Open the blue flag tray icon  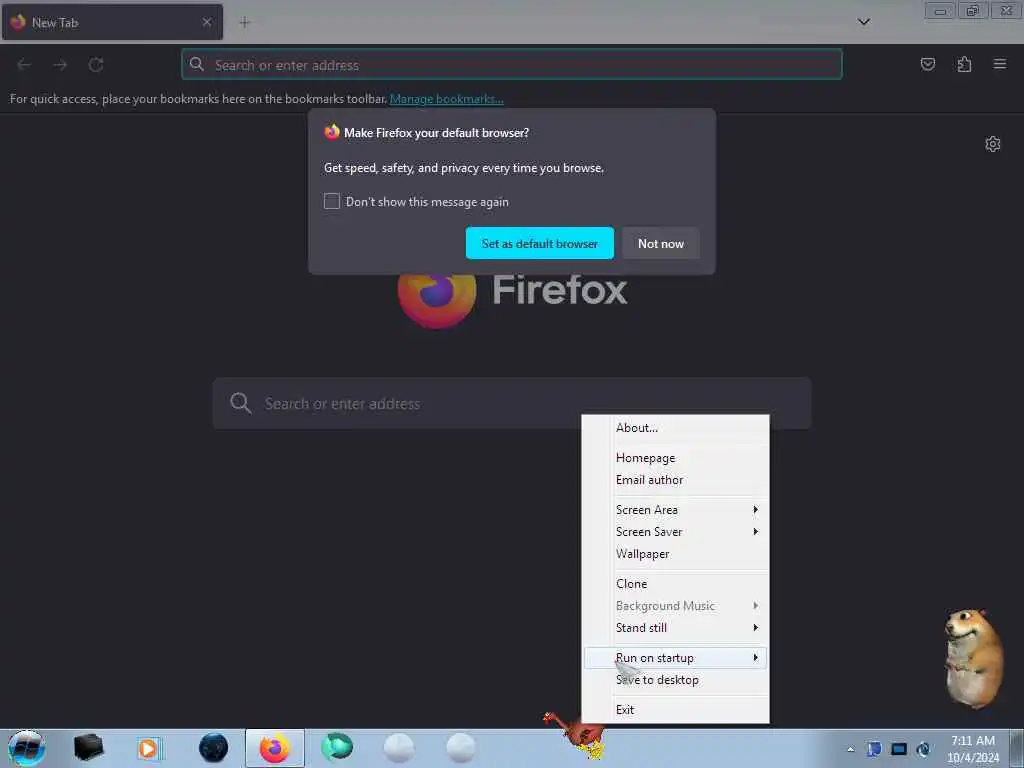point(874,749)
